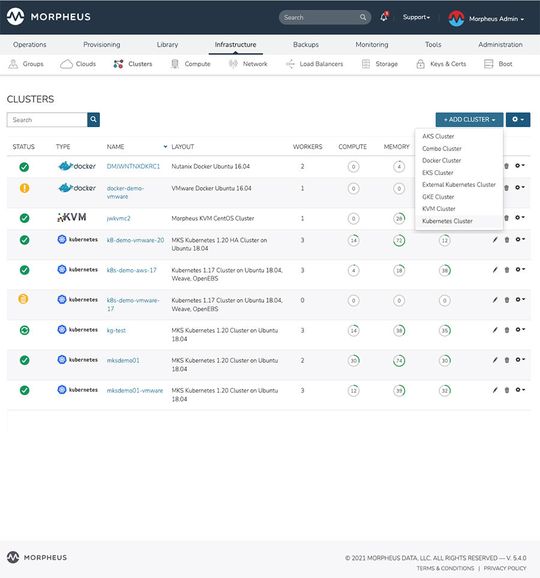This screenshot has width=540, height=578.
Task: Click kubernetes logo in kg-test row
Action: point(78,330)
